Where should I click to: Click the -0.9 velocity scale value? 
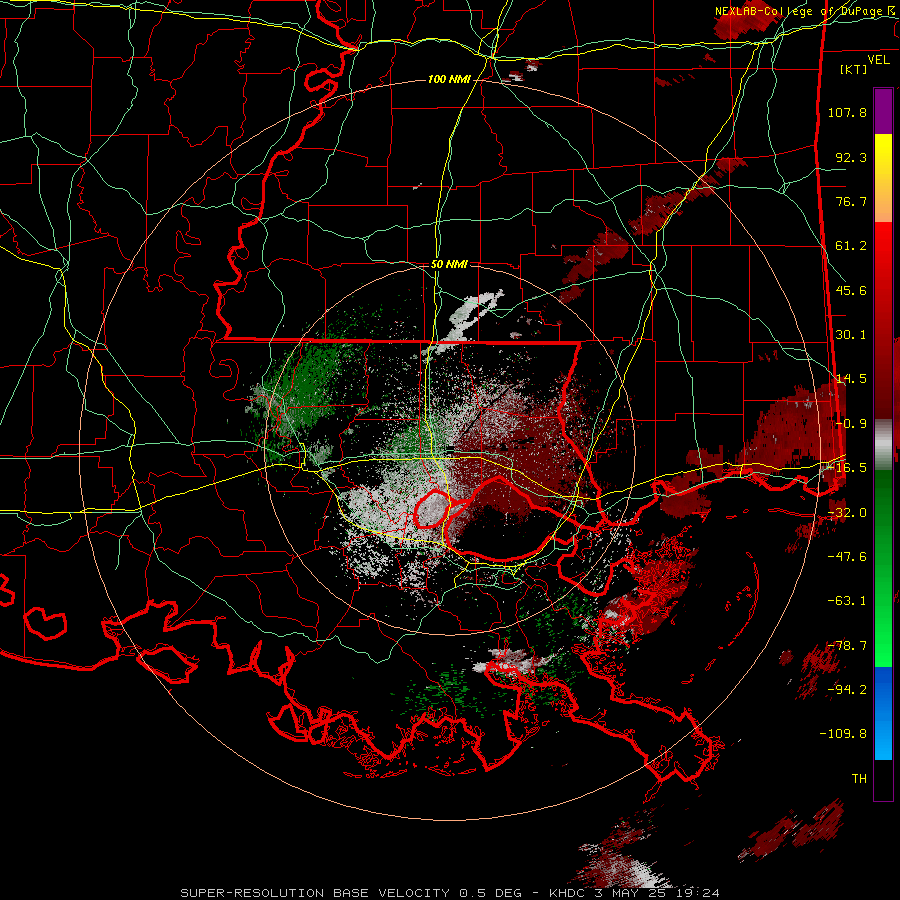point(851,424)
